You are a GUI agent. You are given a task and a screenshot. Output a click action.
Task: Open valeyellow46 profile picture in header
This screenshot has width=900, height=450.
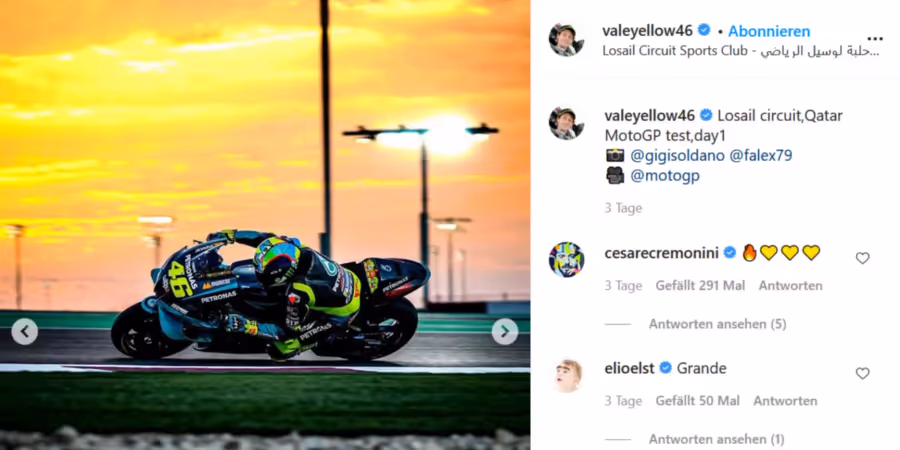click(566, 40)
